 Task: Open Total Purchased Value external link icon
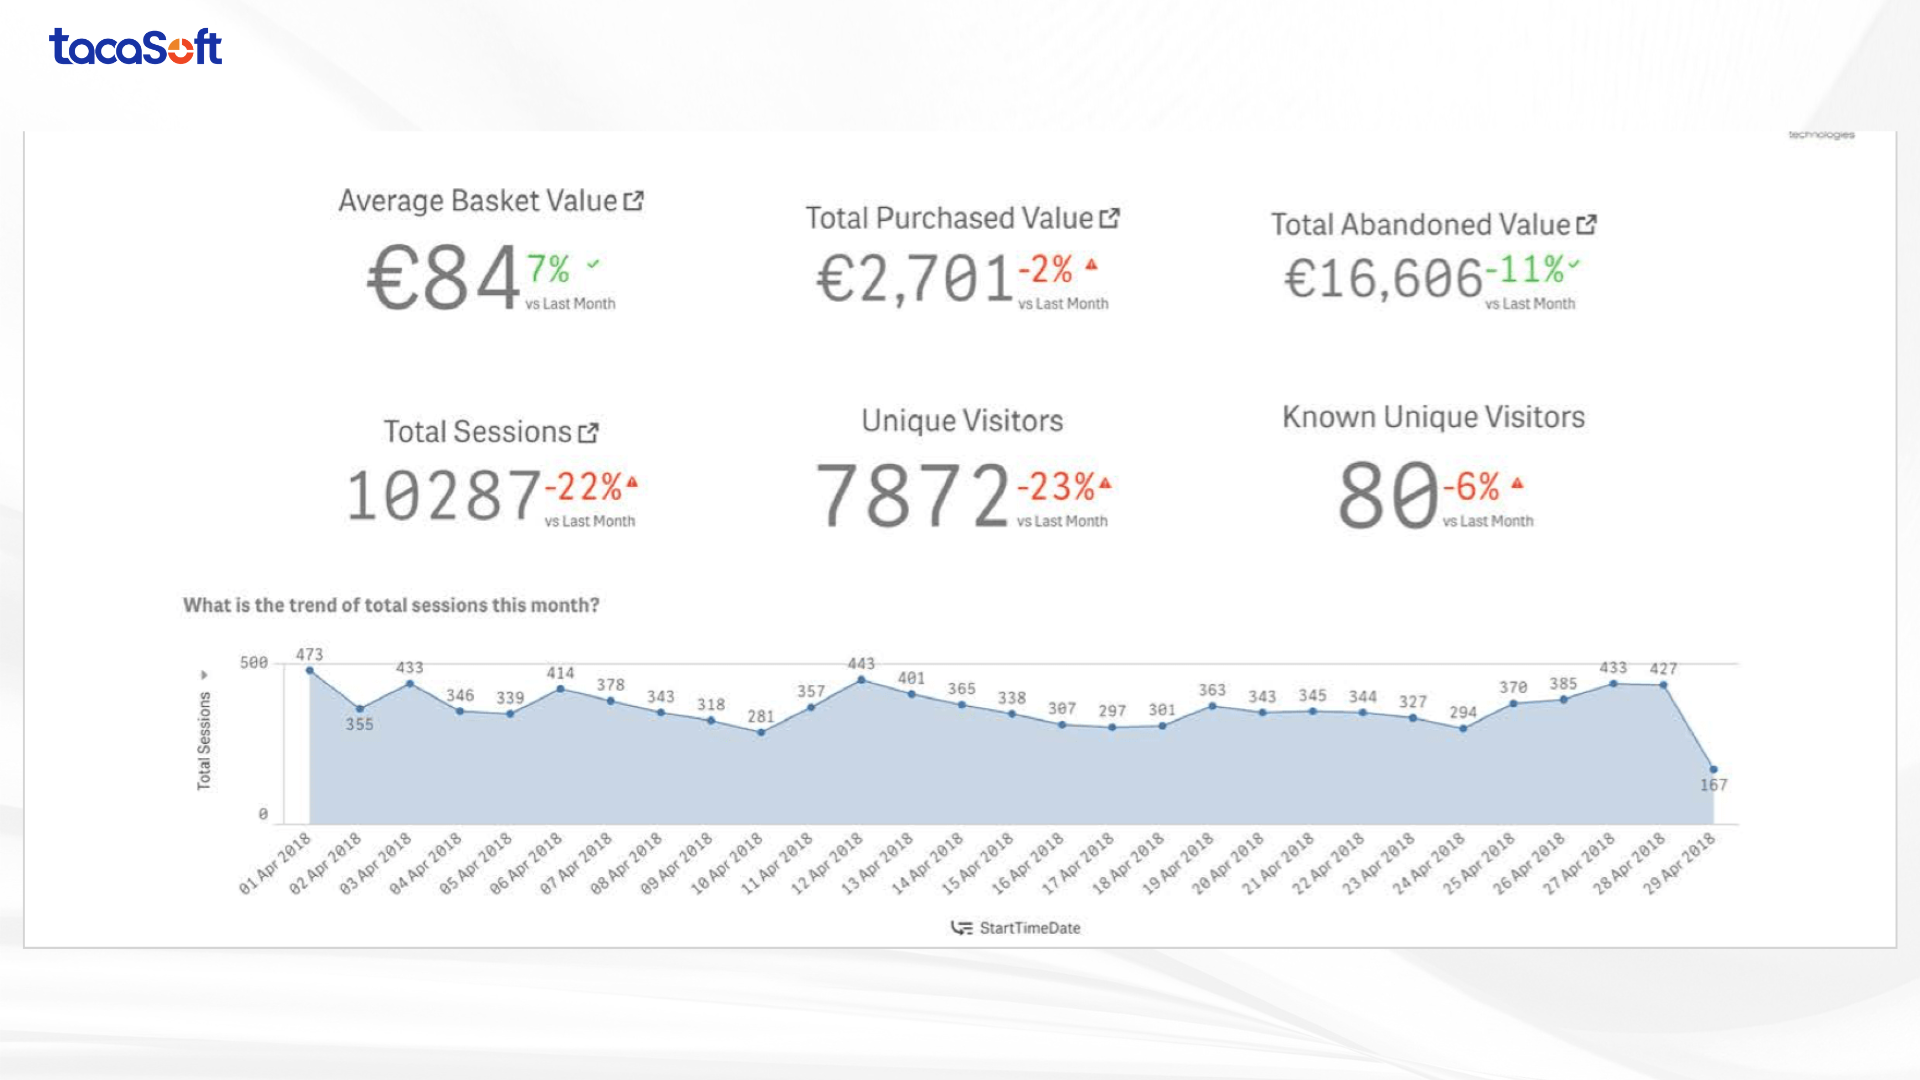(x=1109, y=218)
